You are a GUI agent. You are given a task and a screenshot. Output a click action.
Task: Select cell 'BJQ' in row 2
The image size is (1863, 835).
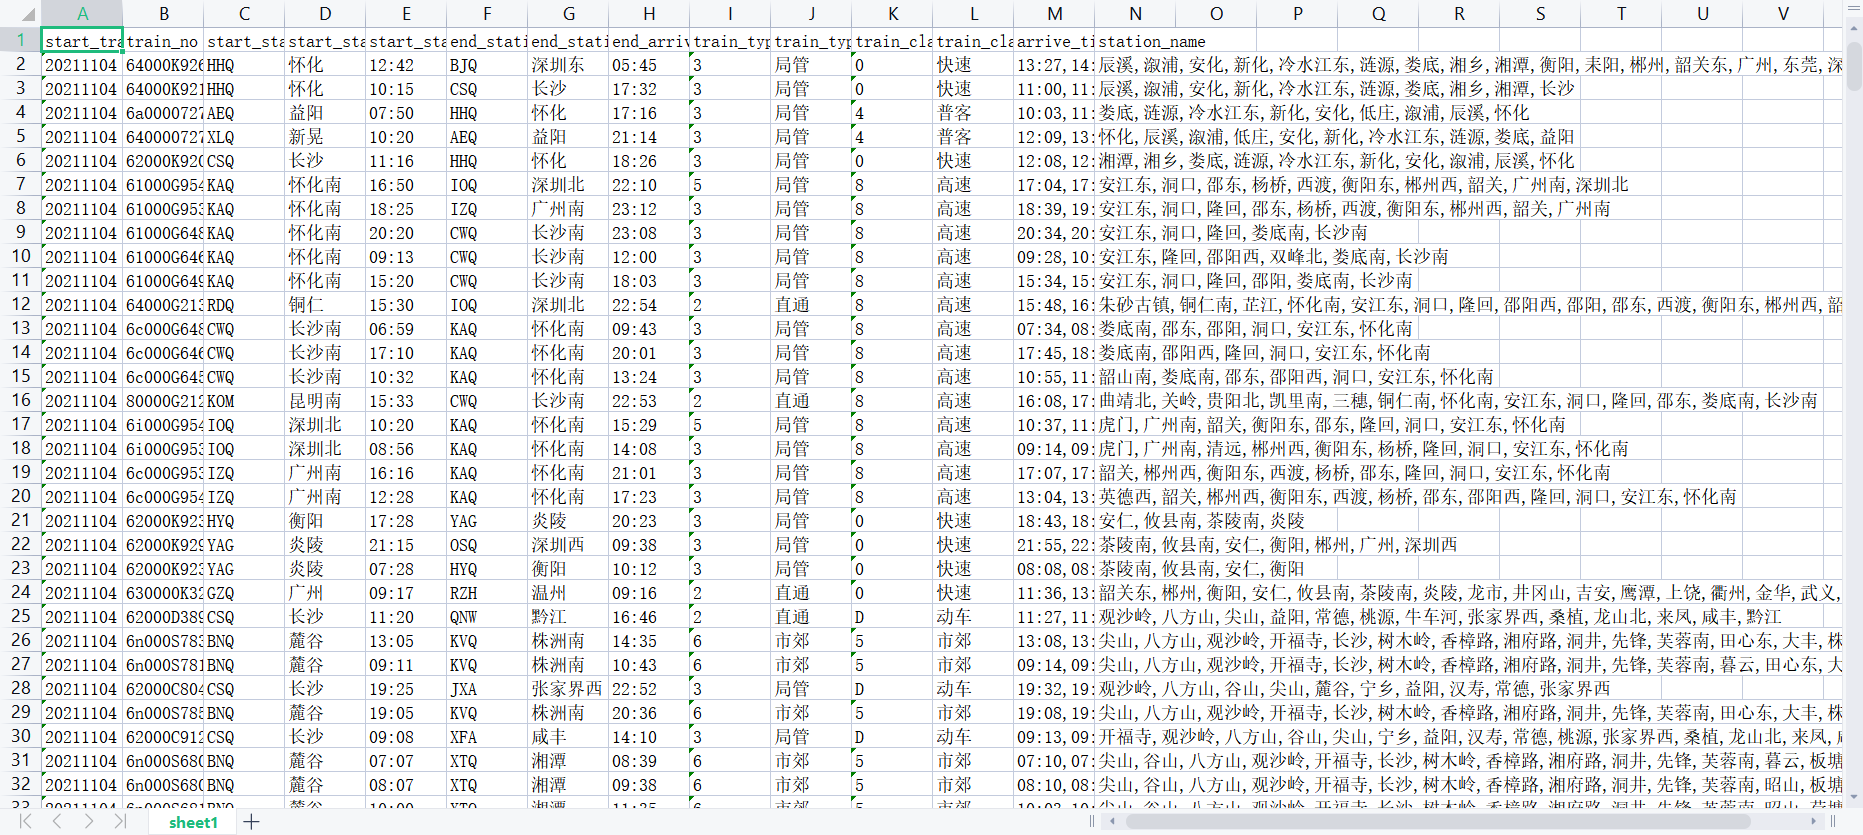pos(487,65)
